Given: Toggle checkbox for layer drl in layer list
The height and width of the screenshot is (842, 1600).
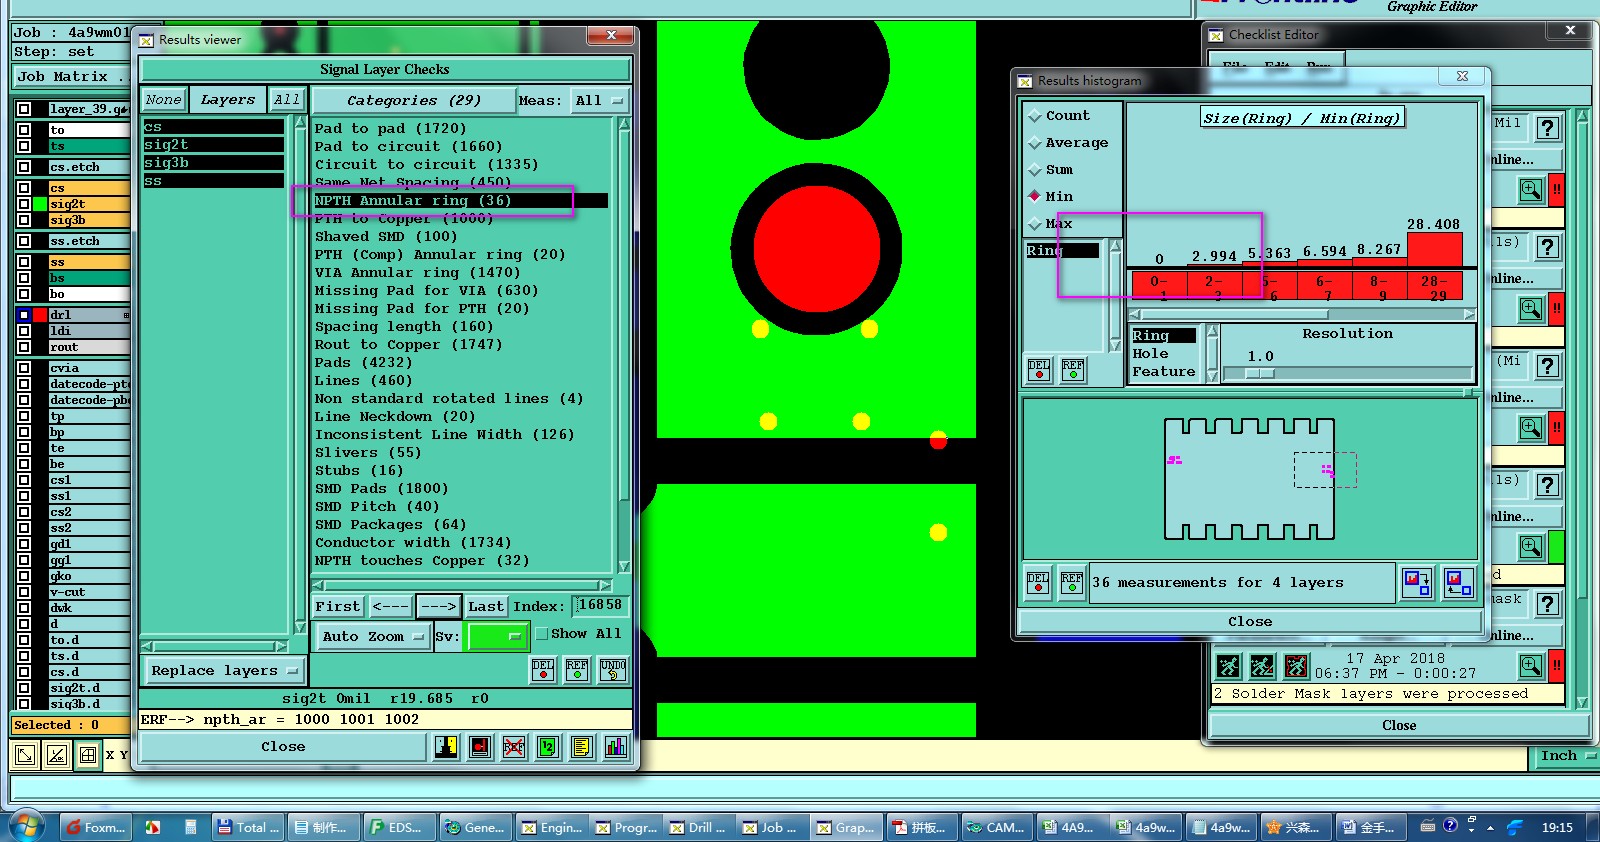Looking at the screenshot, I should tap(24, 315).
